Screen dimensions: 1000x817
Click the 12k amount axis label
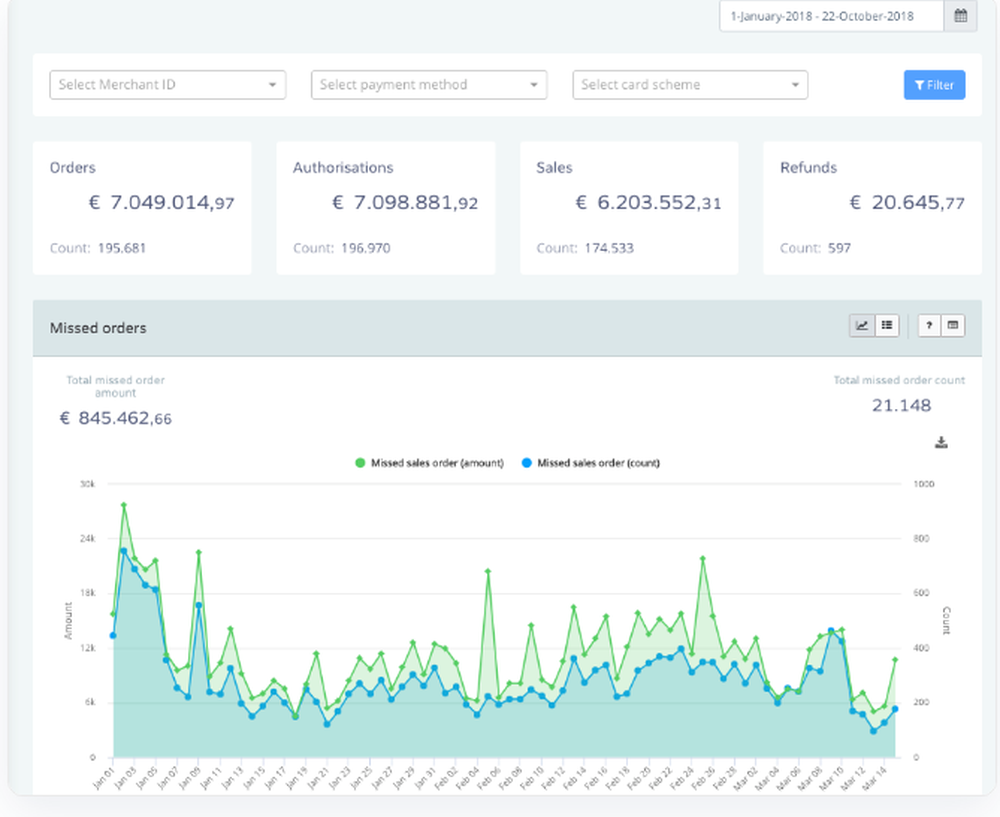coord(87,648)
